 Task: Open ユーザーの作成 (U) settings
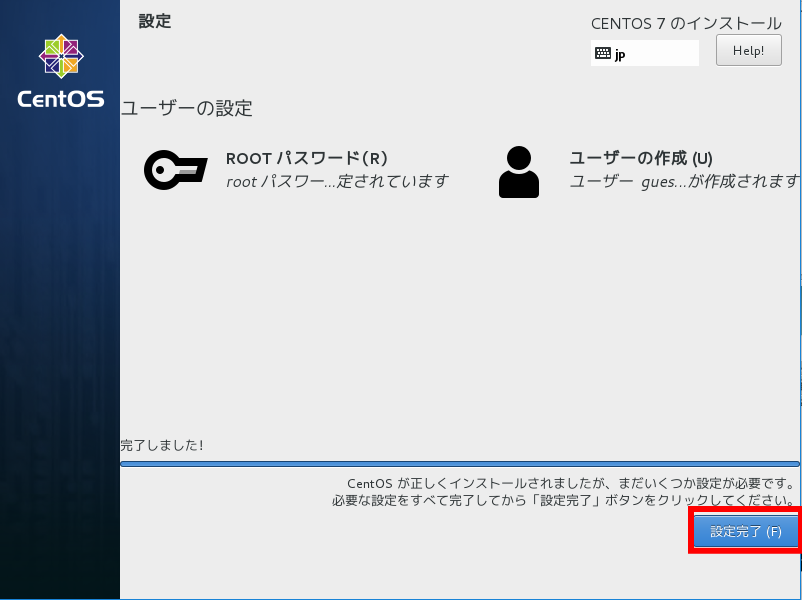pyautogui.click(x=641, y=158)
